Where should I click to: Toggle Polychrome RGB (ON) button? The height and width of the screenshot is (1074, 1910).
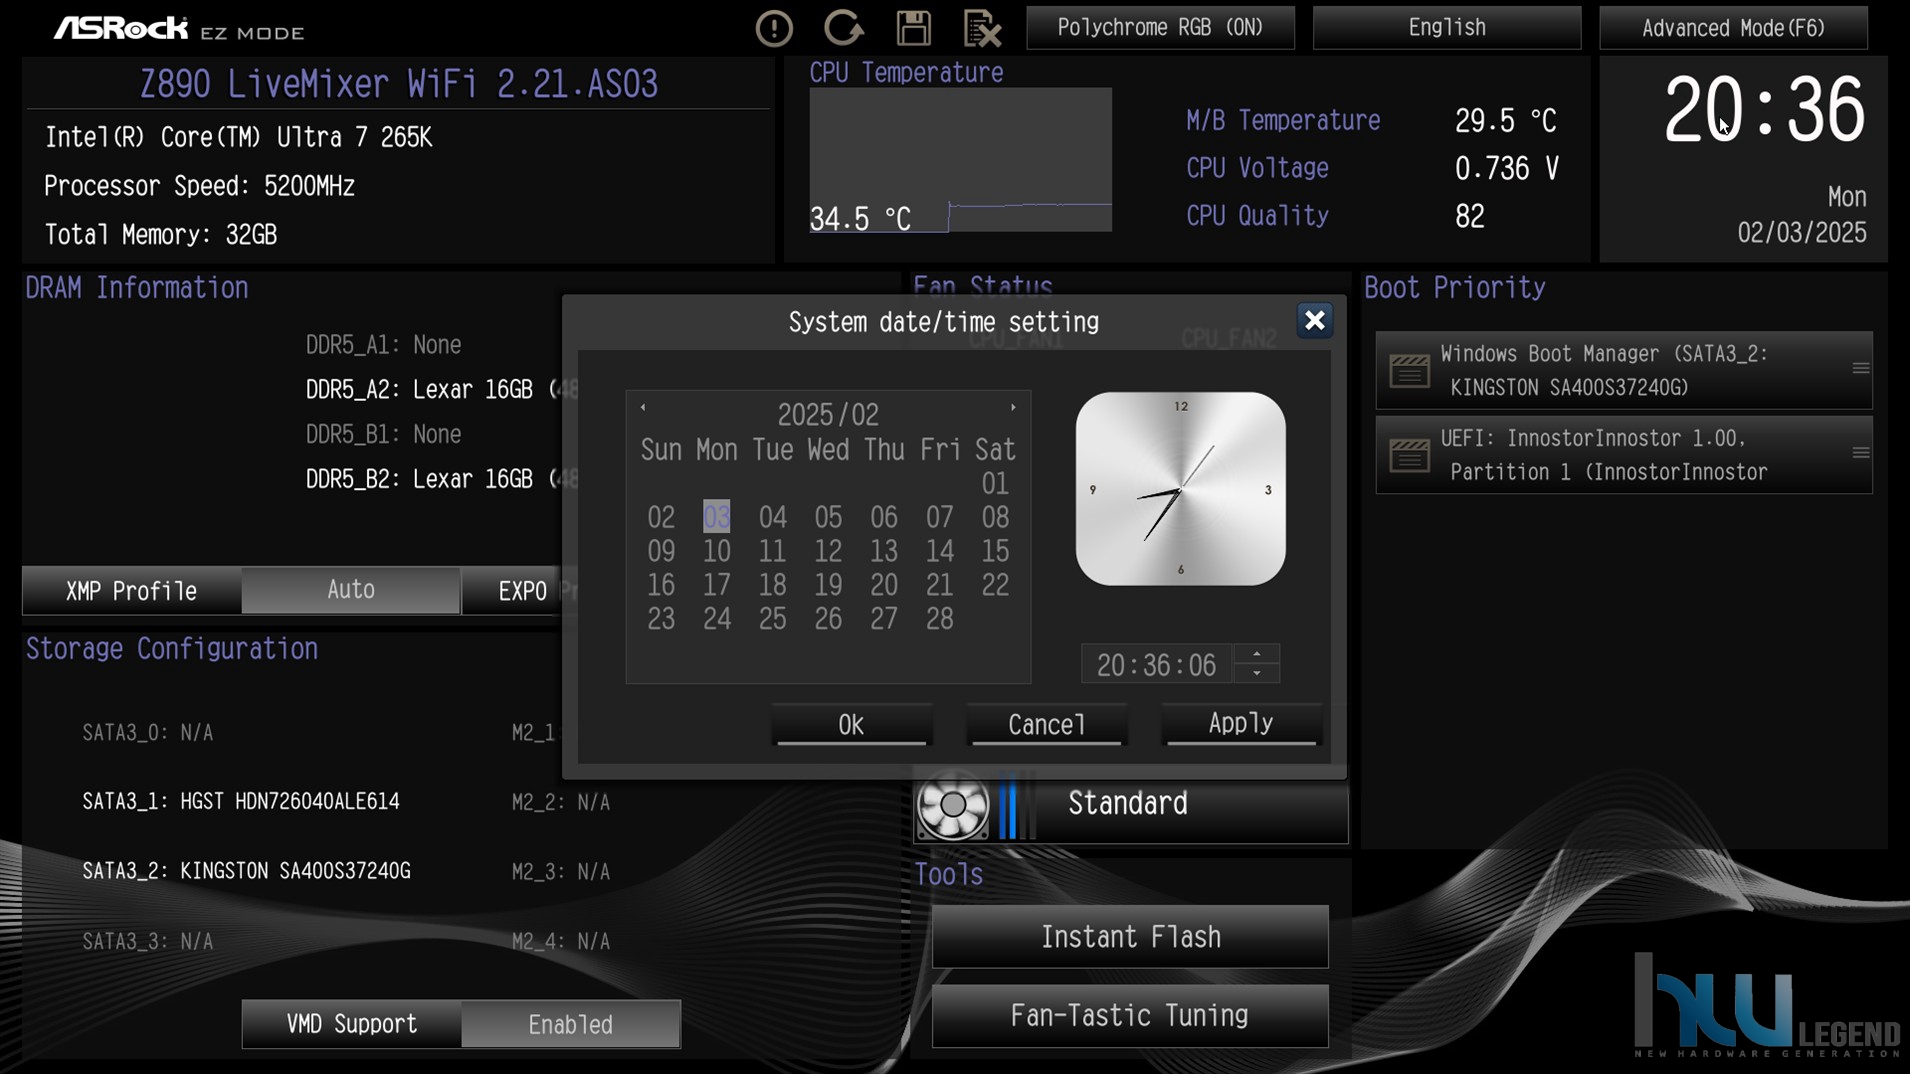[1160, 28]
